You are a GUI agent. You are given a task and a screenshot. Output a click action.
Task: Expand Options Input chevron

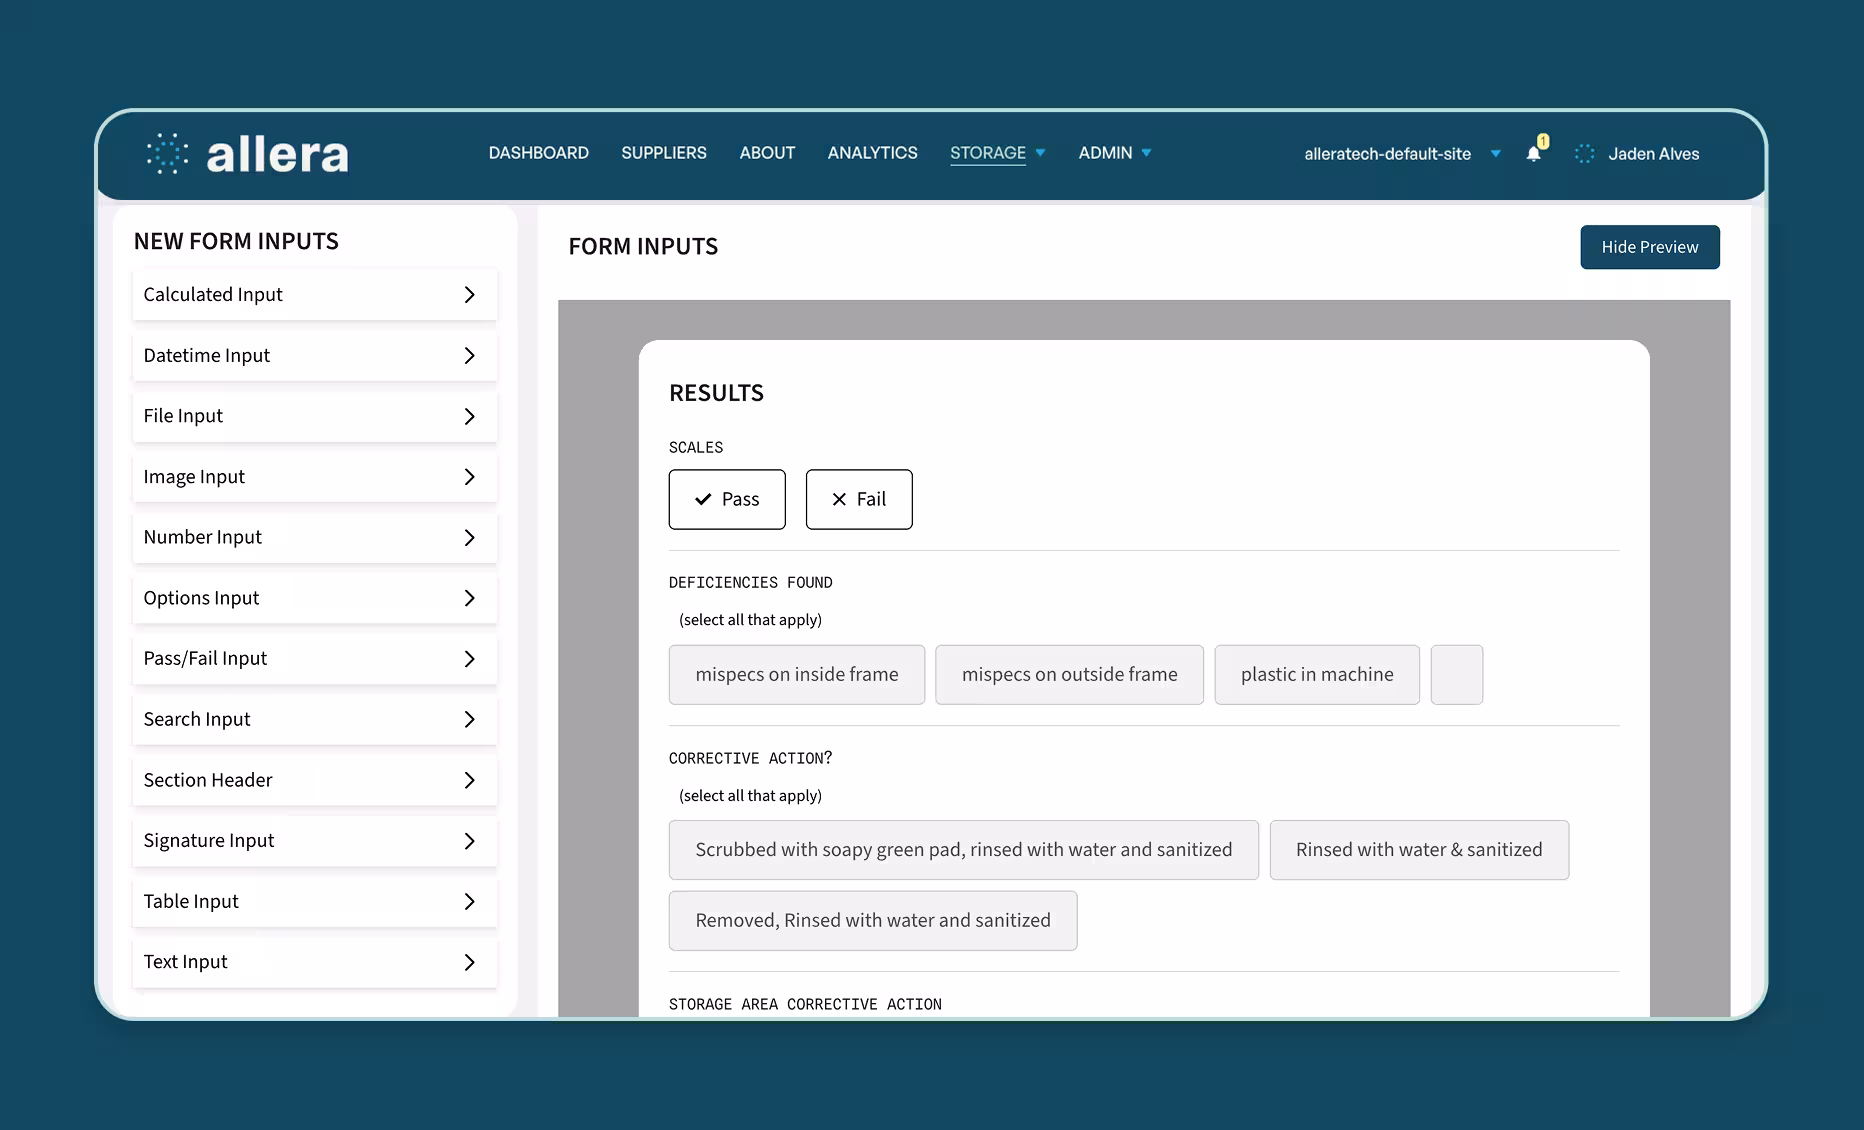(469, 598)
